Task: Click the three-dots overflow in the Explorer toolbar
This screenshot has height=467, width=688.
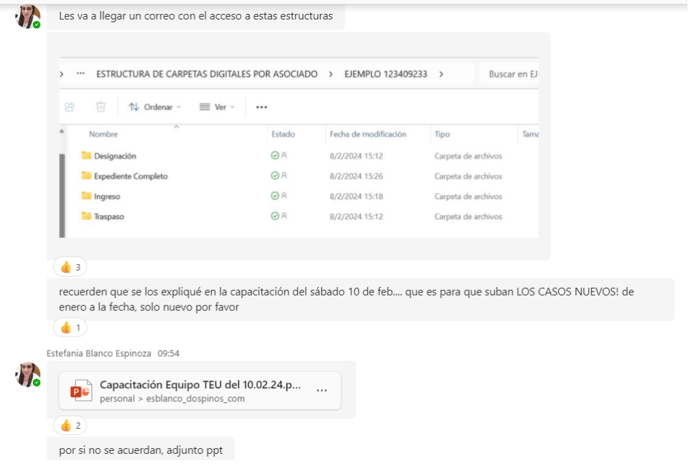Action: pyautogui.click(x=262, y=107)
